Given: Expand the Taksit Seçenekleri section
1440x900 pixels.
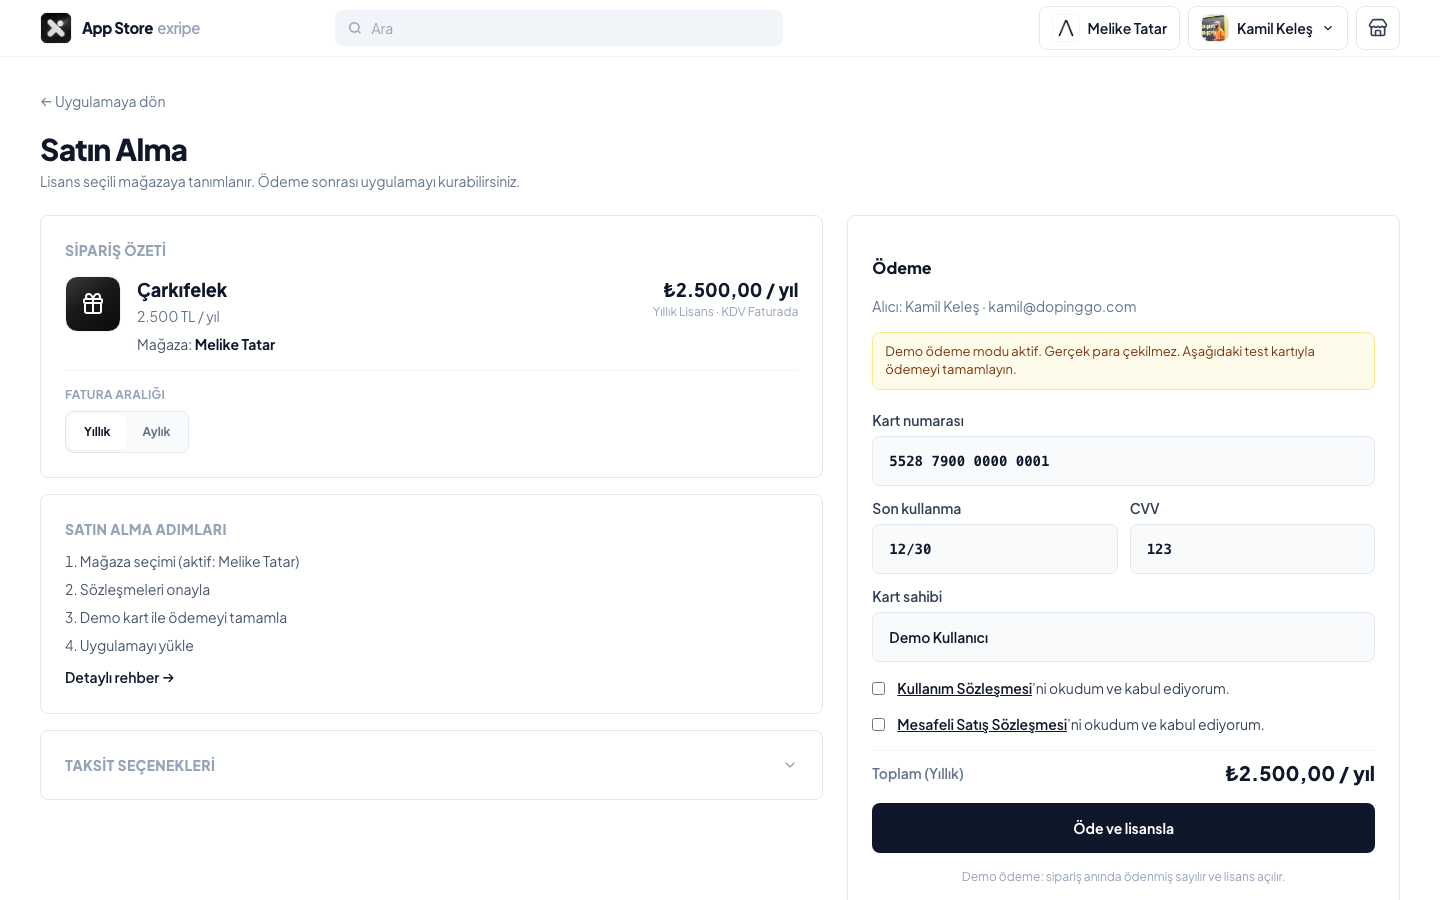Looking at the screenshot, I should [431, 765].
